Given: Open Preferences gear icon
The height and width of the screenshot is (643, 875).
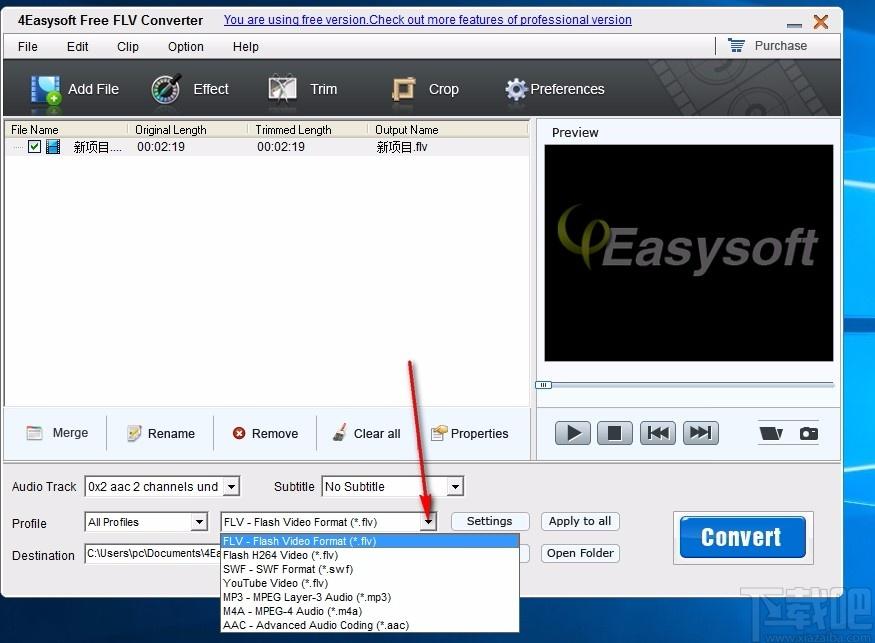Looking at the screenshot, I should point(516,89).
